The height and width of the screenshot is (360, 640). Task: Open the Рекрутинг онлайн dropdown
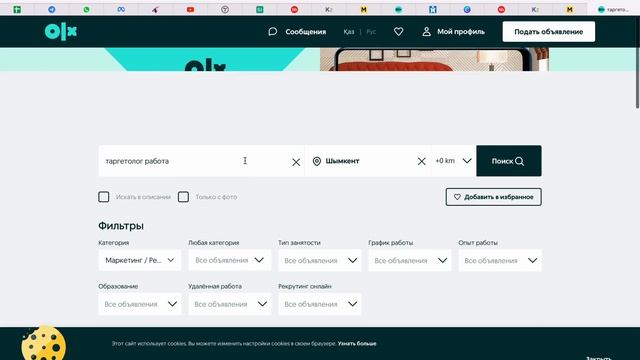tap(320, 304)
